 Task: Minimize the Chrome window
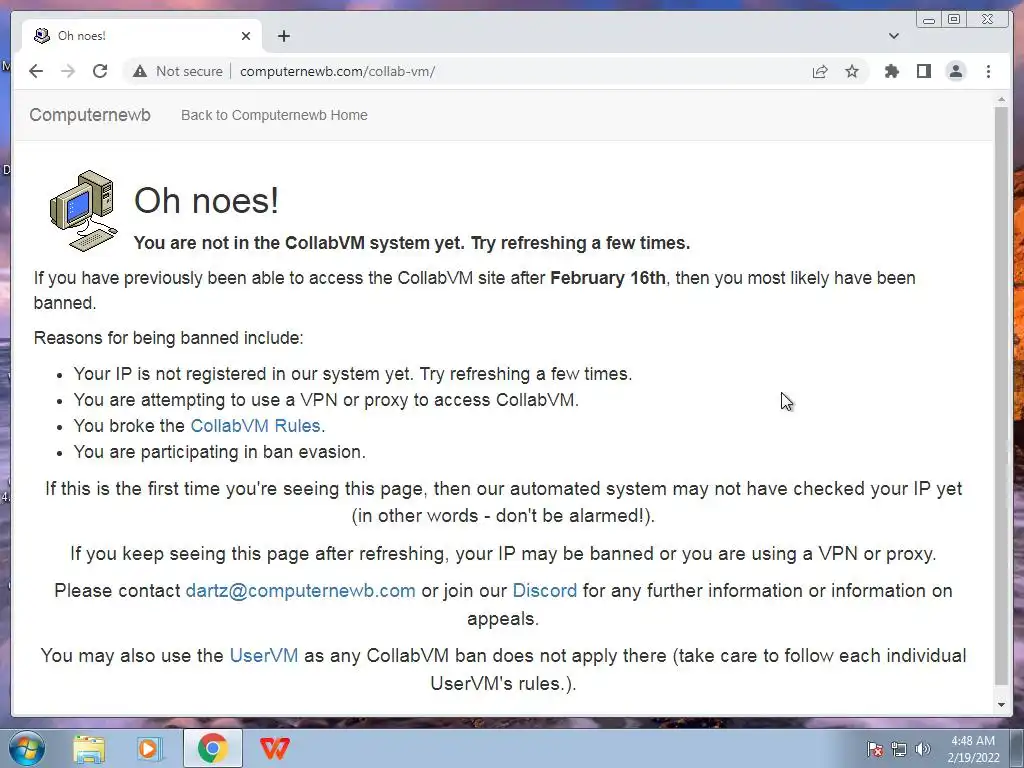(929, 20)
